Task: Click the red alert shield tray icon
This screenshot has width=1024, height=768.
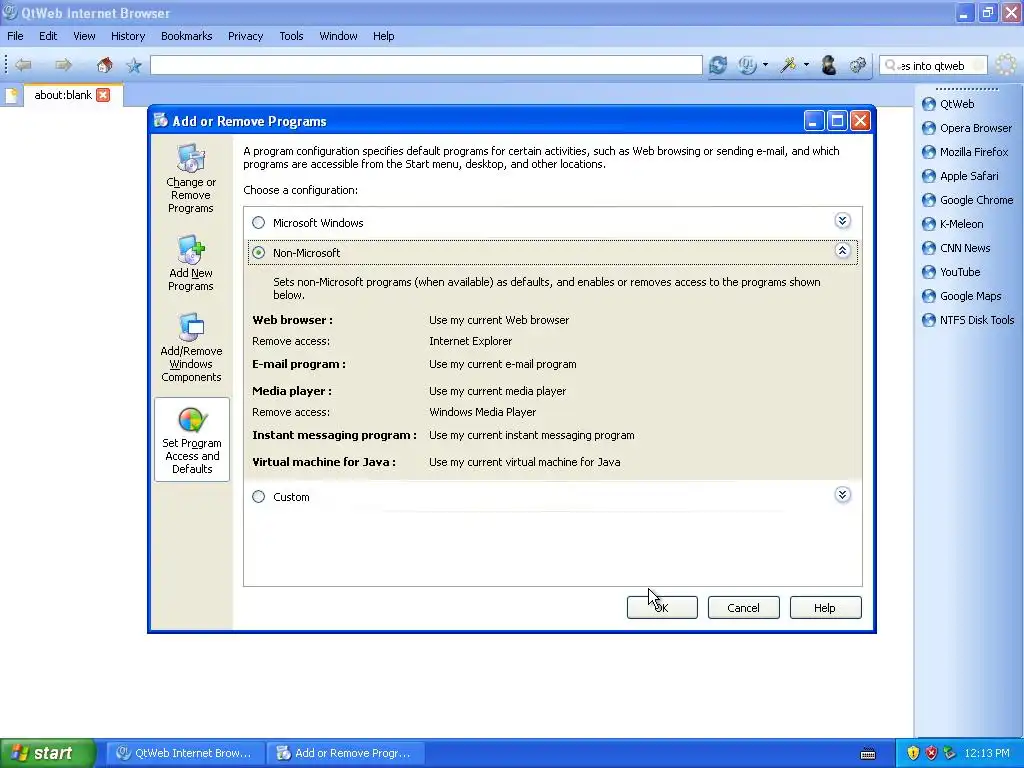Action: click(931, 753)
